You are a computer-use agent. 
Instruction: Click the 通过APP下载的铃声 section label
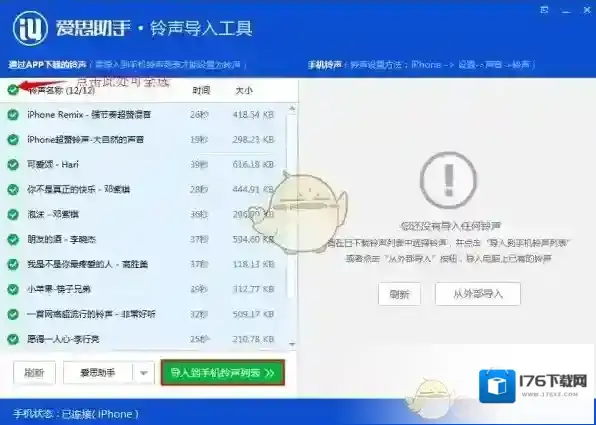click(x=48, y=65)
